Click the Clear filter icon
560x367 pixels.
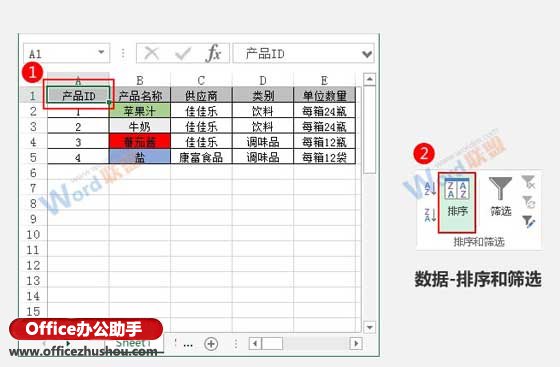click(x=528, y=182)
